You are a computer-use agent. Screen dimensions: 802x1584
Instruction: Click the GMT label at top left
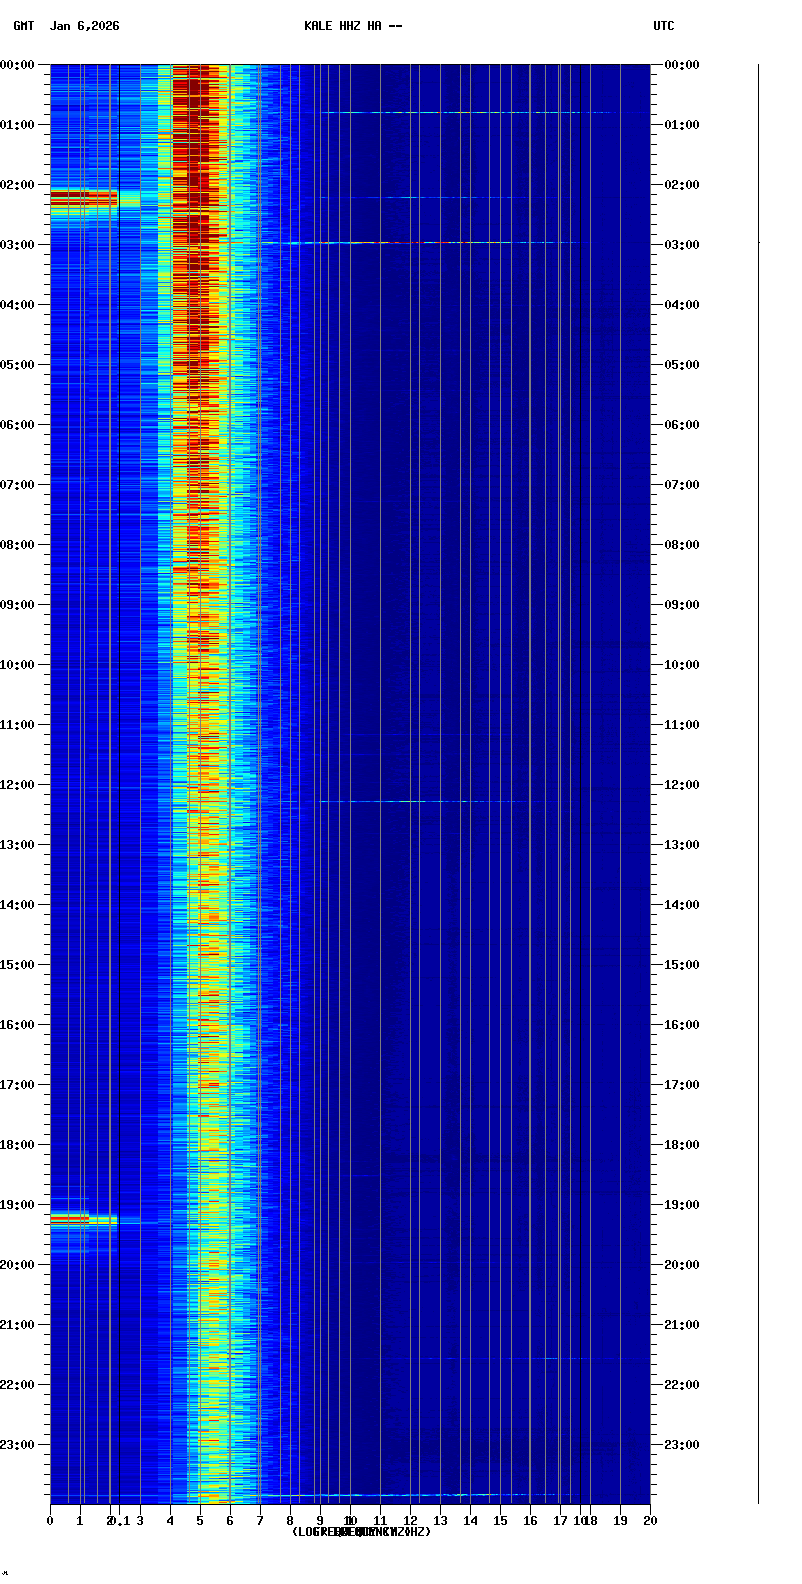coord(23,26)
